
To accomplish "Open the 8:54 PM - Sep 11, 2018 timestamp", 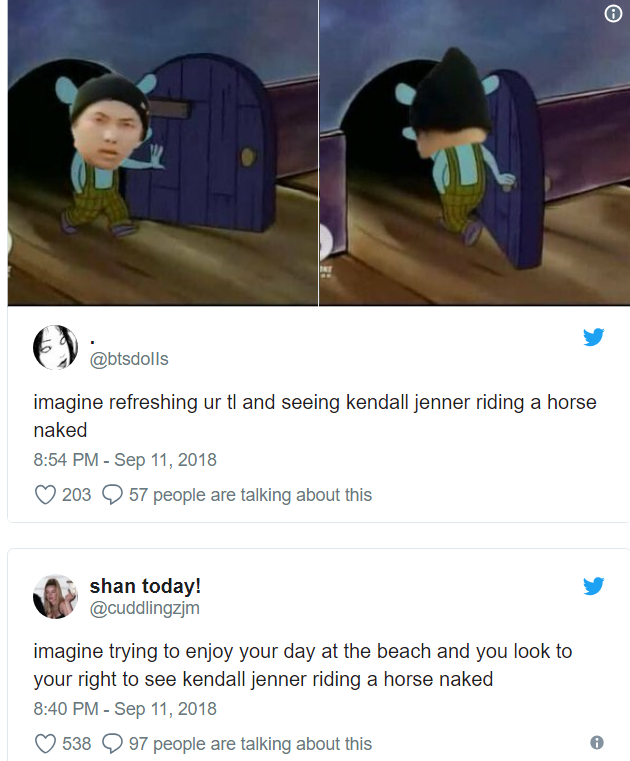I will tap(125, 460).
